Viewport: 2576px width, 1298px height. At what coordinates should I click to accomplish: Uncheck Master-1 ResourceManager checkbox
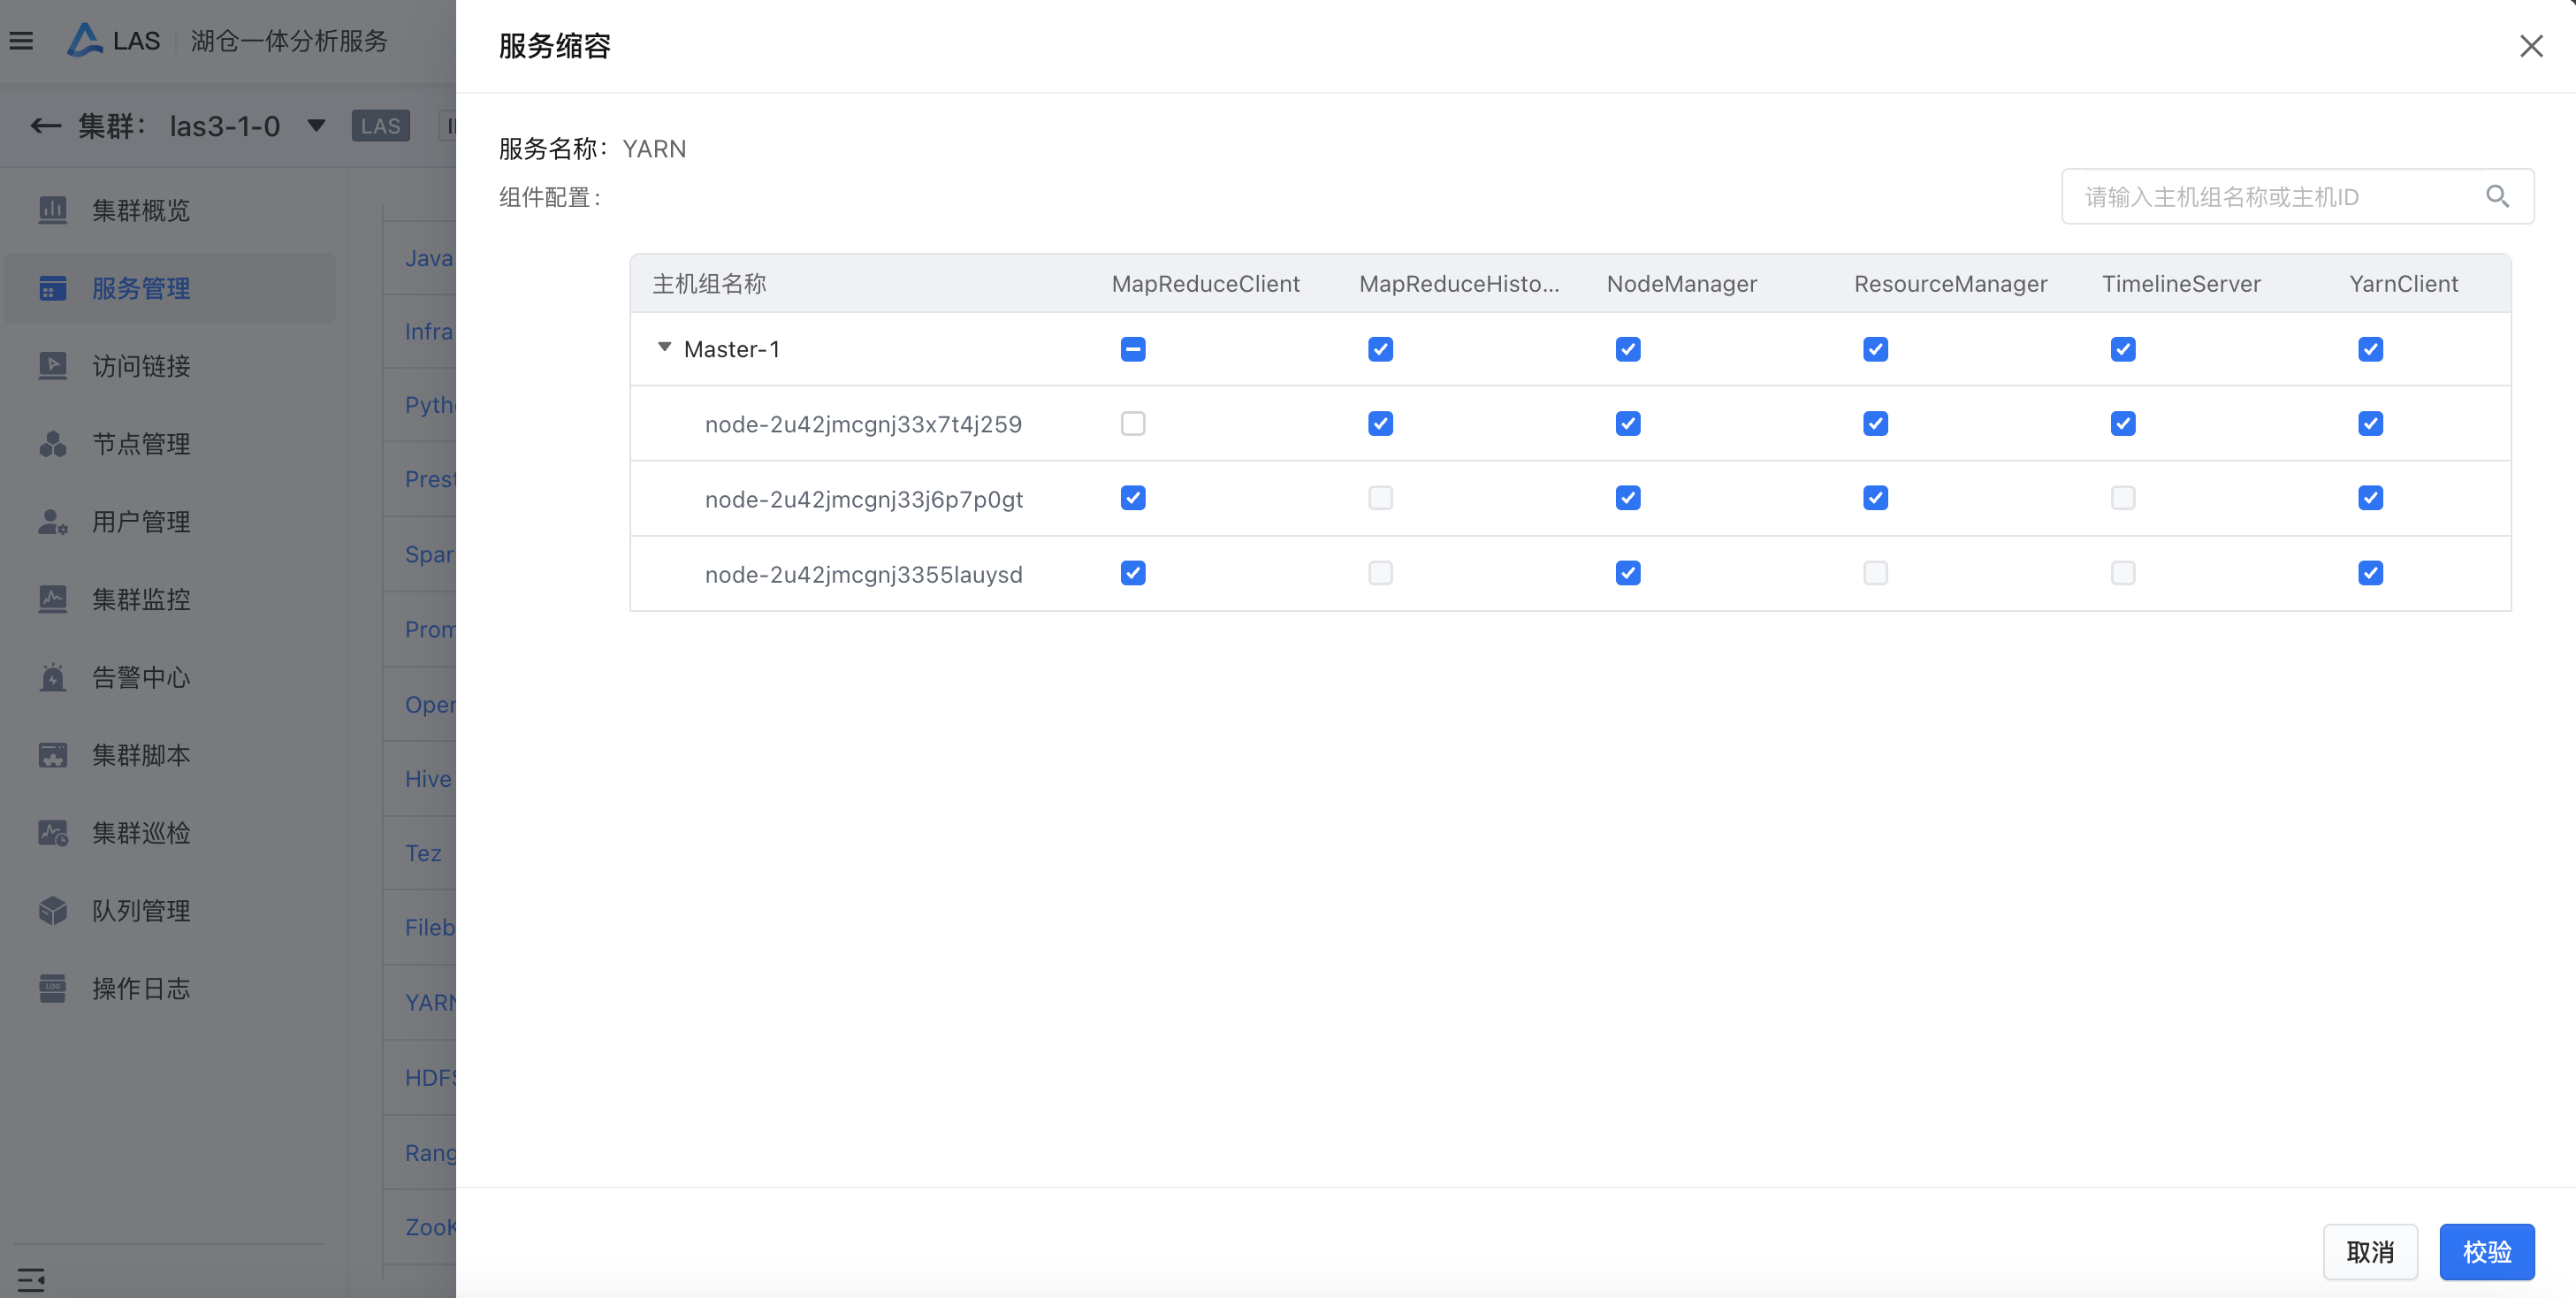[1875, 349]
